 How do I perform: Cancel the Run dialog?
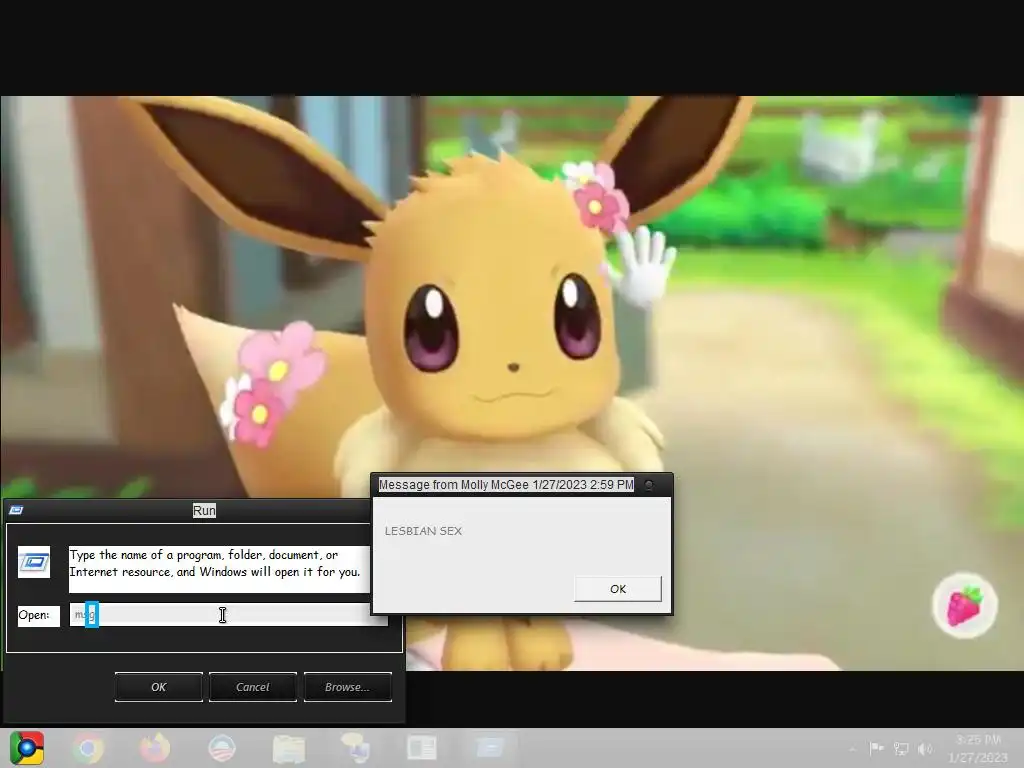[253, 687]
